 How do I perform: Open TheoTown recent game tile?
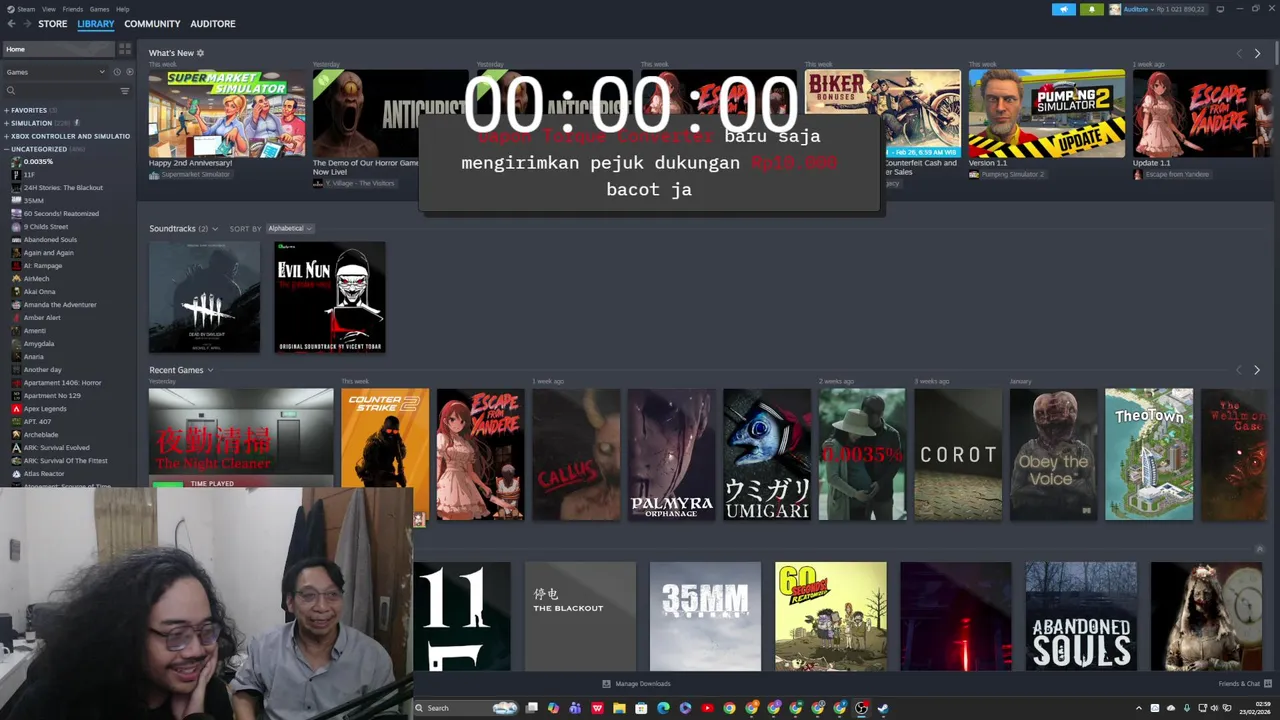(x=1149, y=454)
